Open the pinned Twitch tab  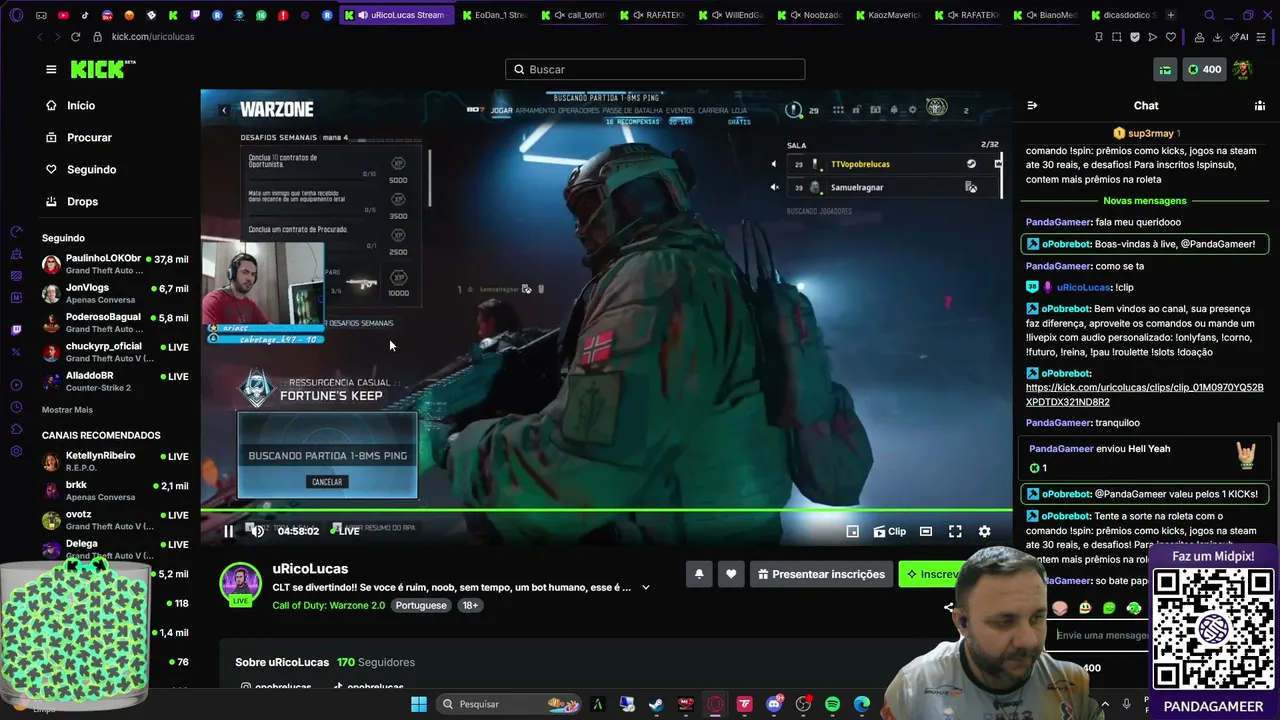[195, 15]
